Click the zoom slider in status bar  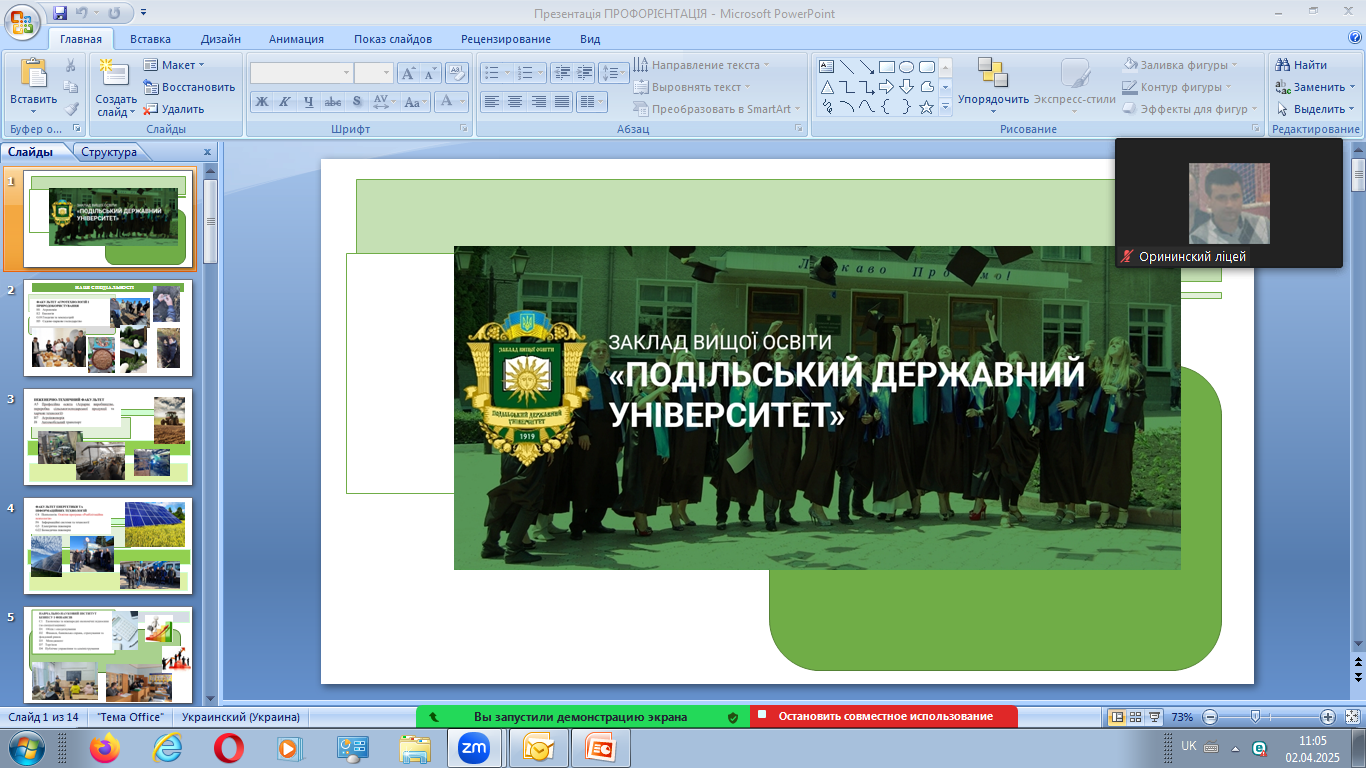pos(1255,717)
